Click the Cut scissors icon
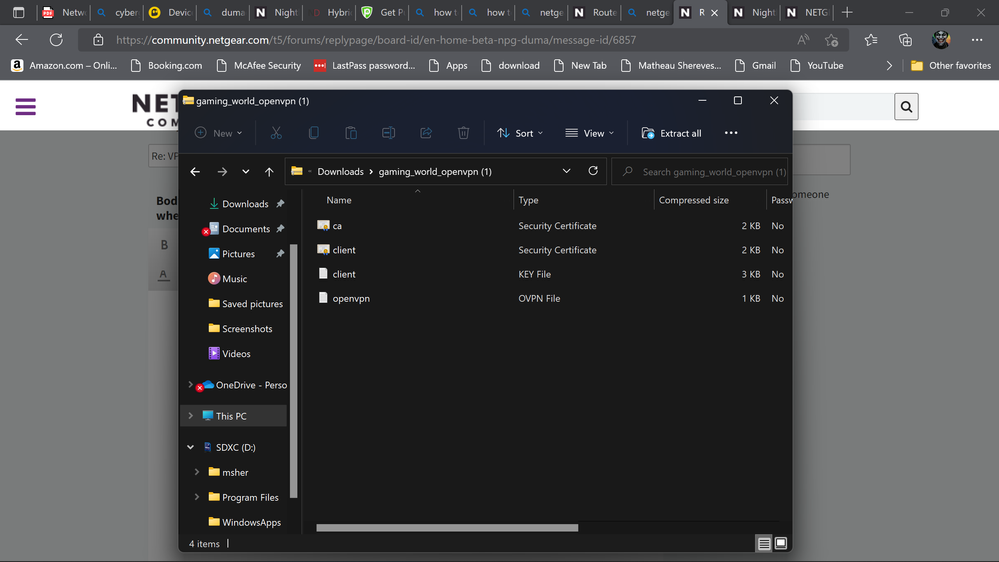Image resolution: width=999 pixels, height=562 pixels. 276,133
